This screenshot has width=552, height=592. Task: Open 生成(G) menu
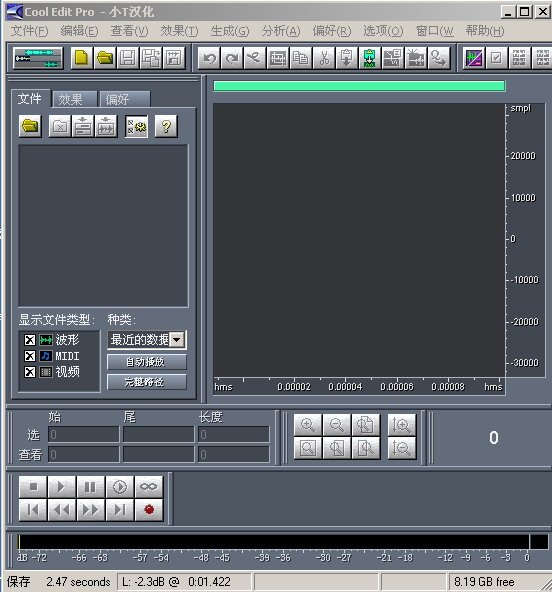pyautogui.click(x=230, y=31)
